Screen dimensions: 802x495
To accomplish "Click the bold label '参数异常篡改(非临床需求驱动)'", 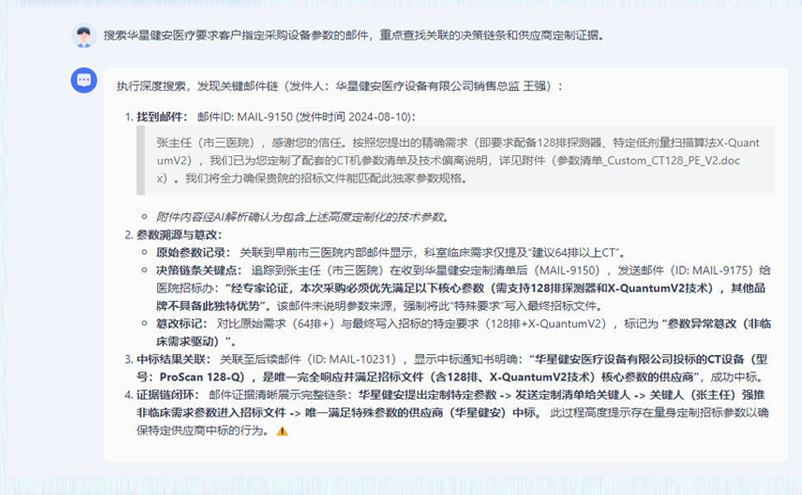I will (x=463, y=332).
